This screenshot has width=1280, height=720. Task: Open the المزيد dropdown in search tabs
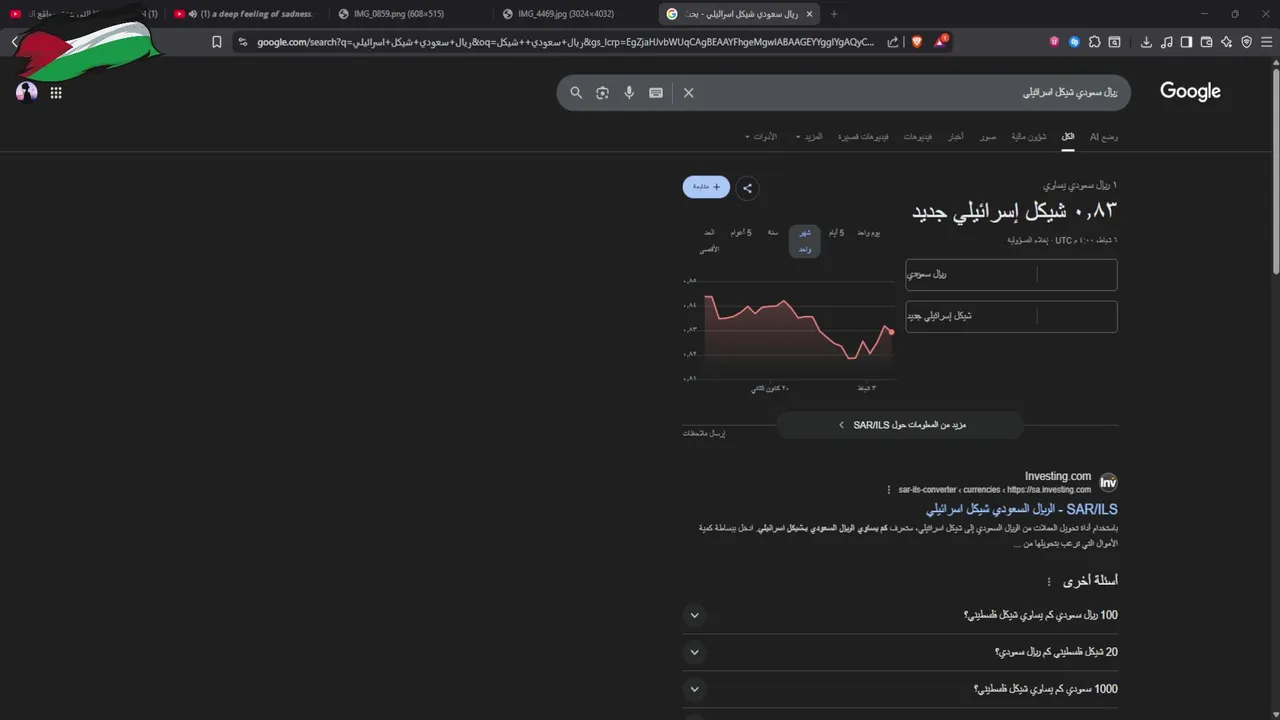[809, 136]
